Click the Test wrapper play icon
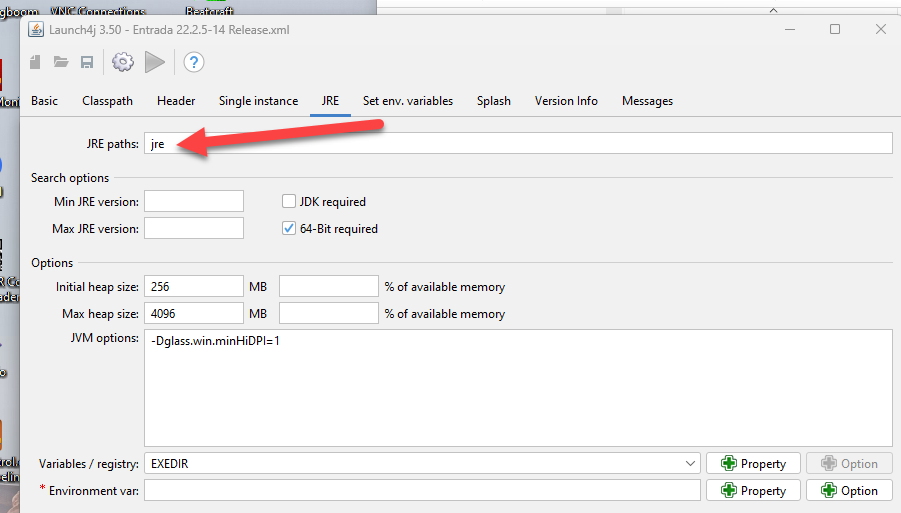The image size is (901, 513). (x=154, y=63)
